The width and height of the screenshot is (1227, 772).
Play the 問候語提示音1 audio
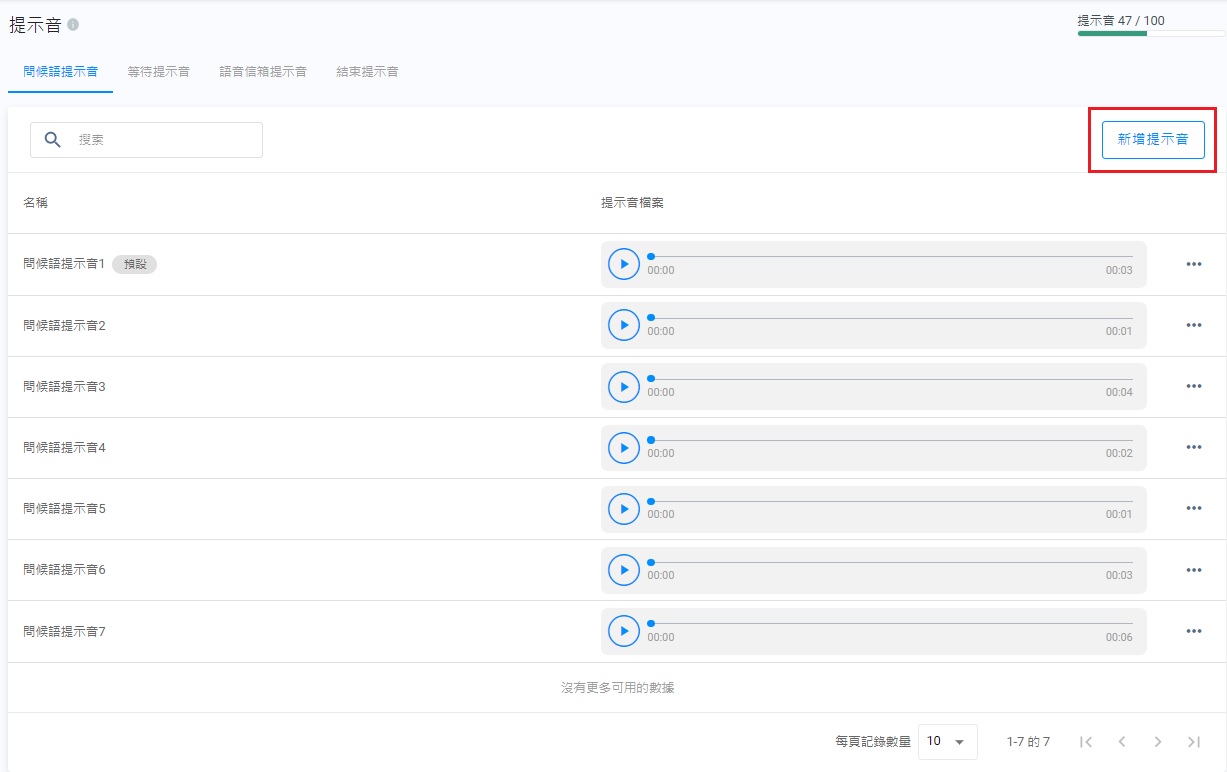[x=623, y=263]
